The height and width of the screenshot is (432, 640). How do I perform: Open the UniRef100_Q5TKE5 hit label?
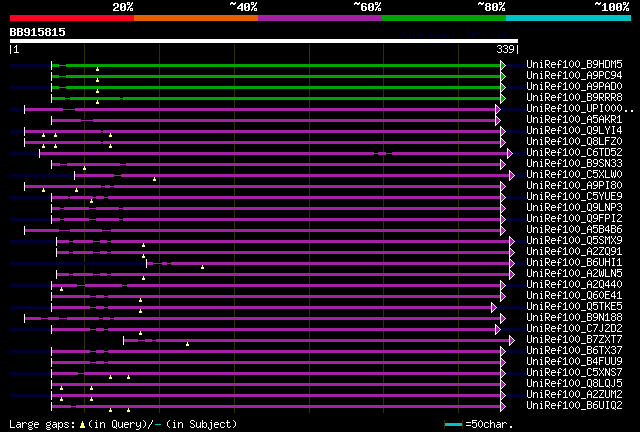click(x=574, y=307)
